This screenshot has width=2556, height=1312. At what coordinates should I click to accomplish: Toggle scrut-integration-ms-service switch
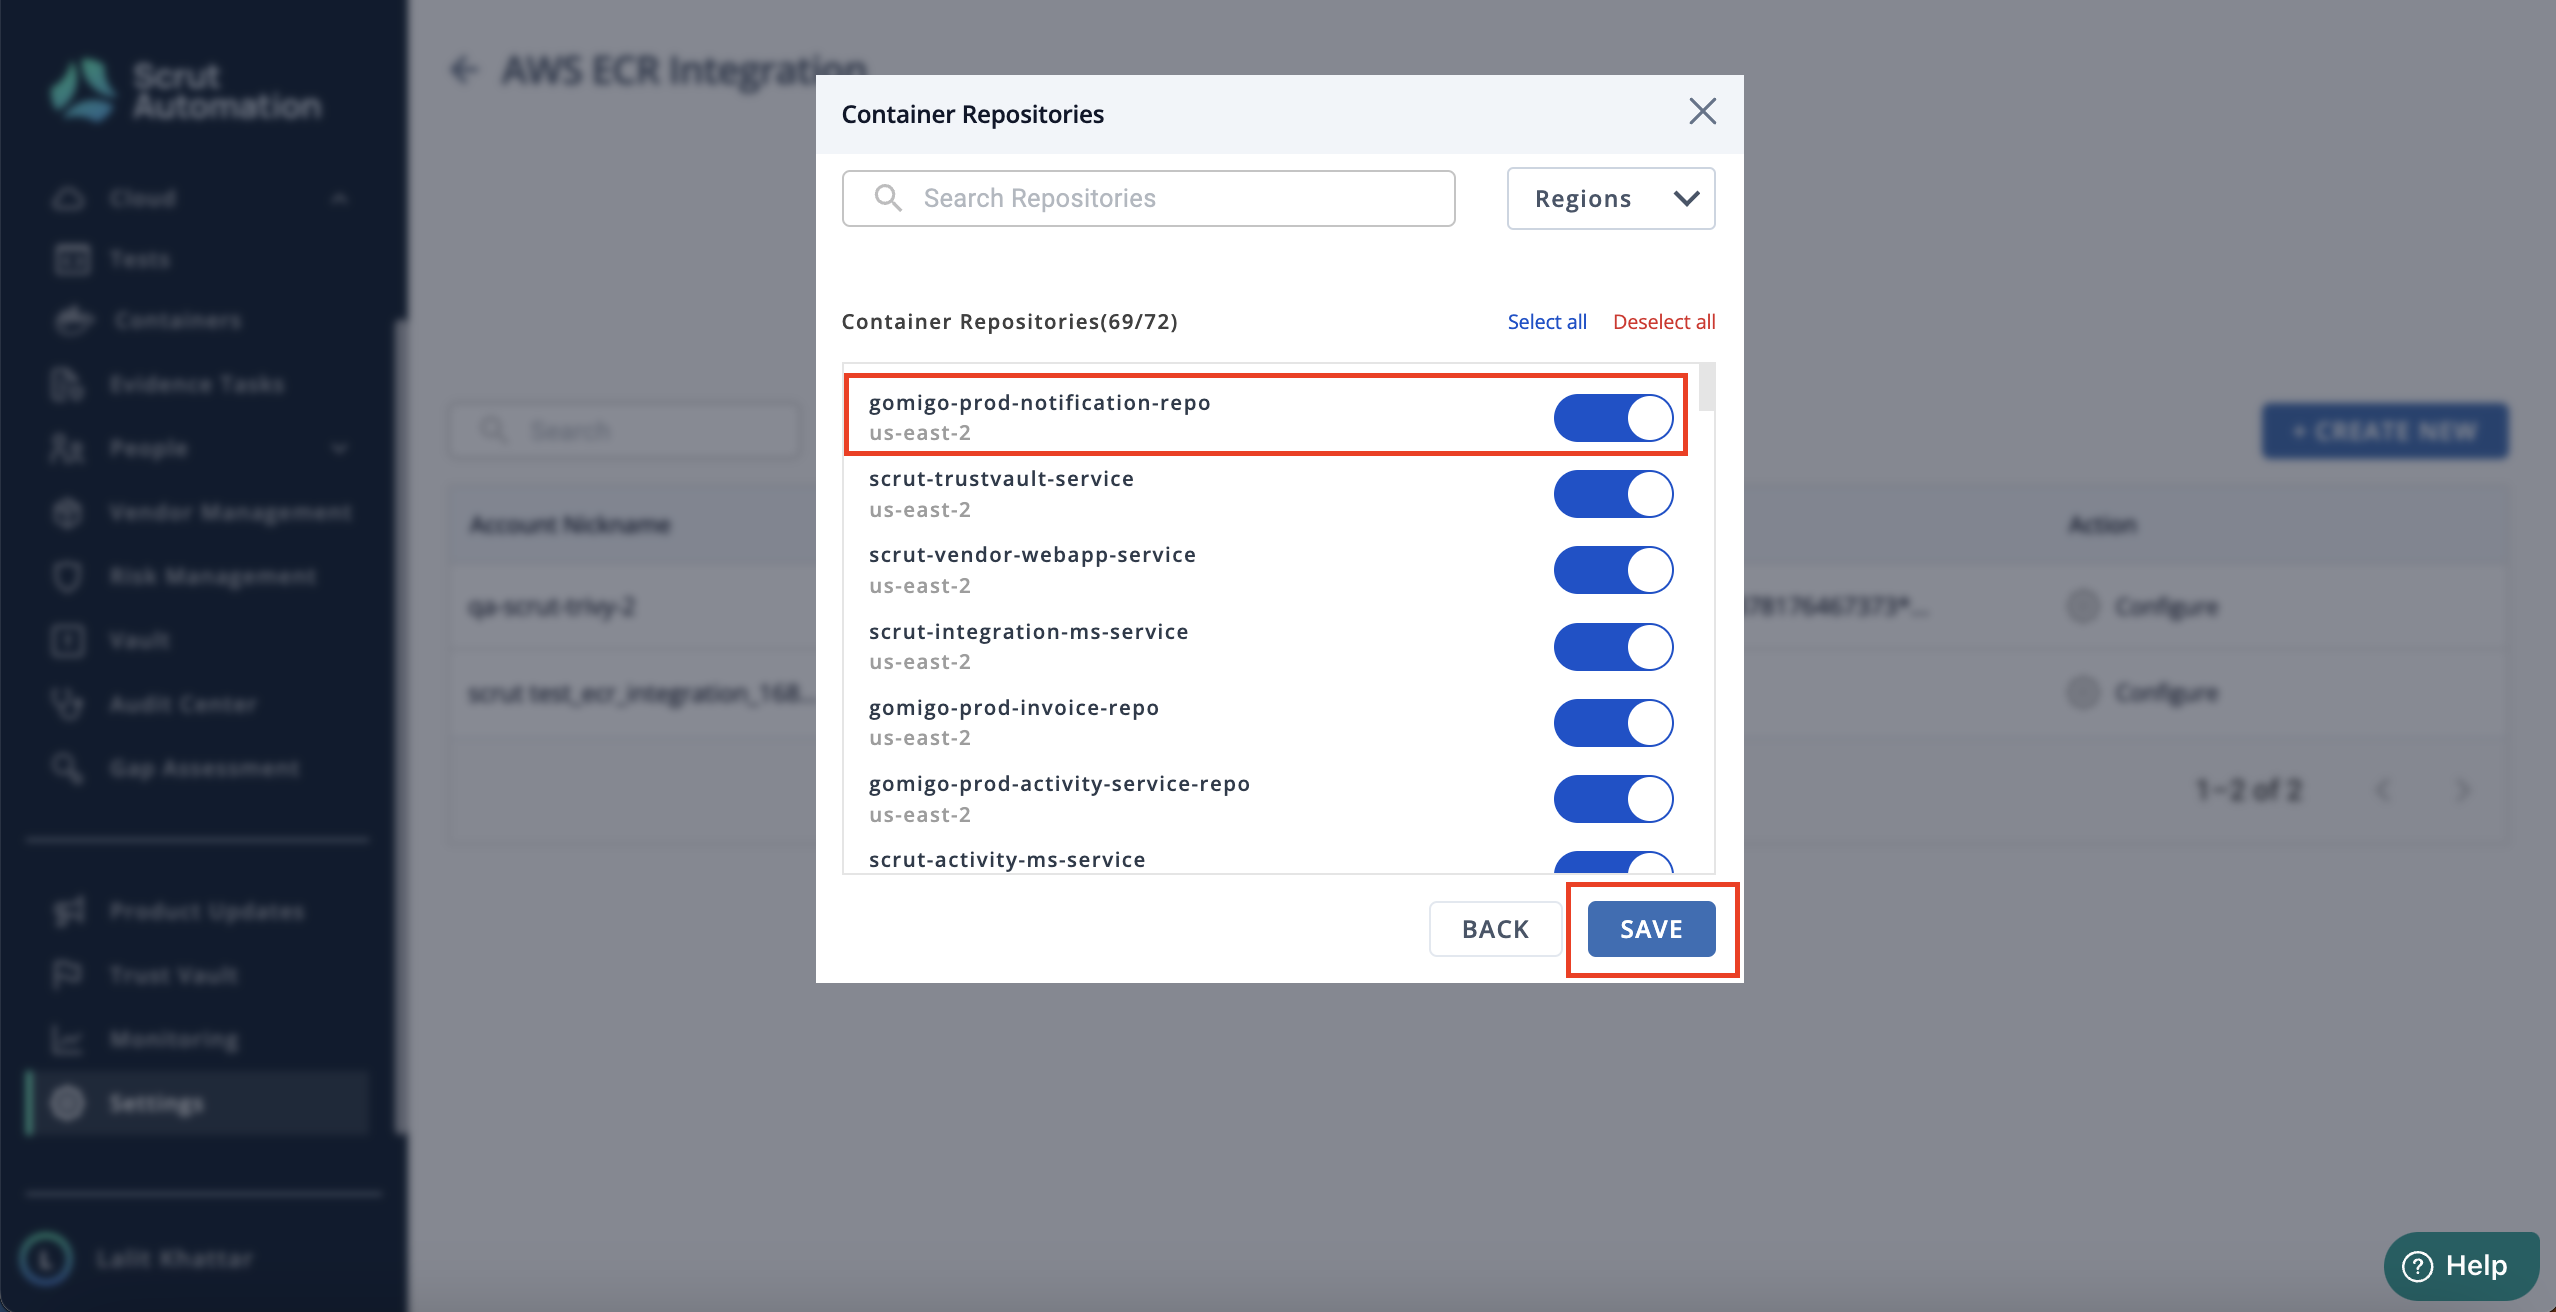[1613, 647]
